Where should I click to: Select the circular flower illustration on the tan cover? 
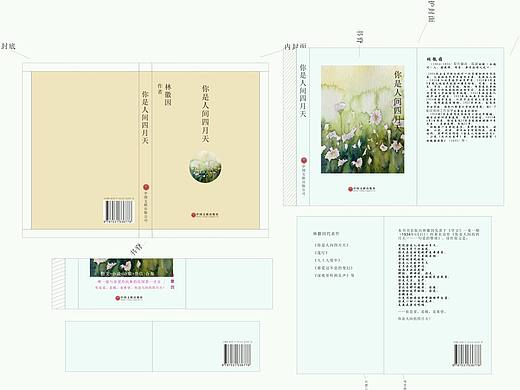(x=205, y=167)
